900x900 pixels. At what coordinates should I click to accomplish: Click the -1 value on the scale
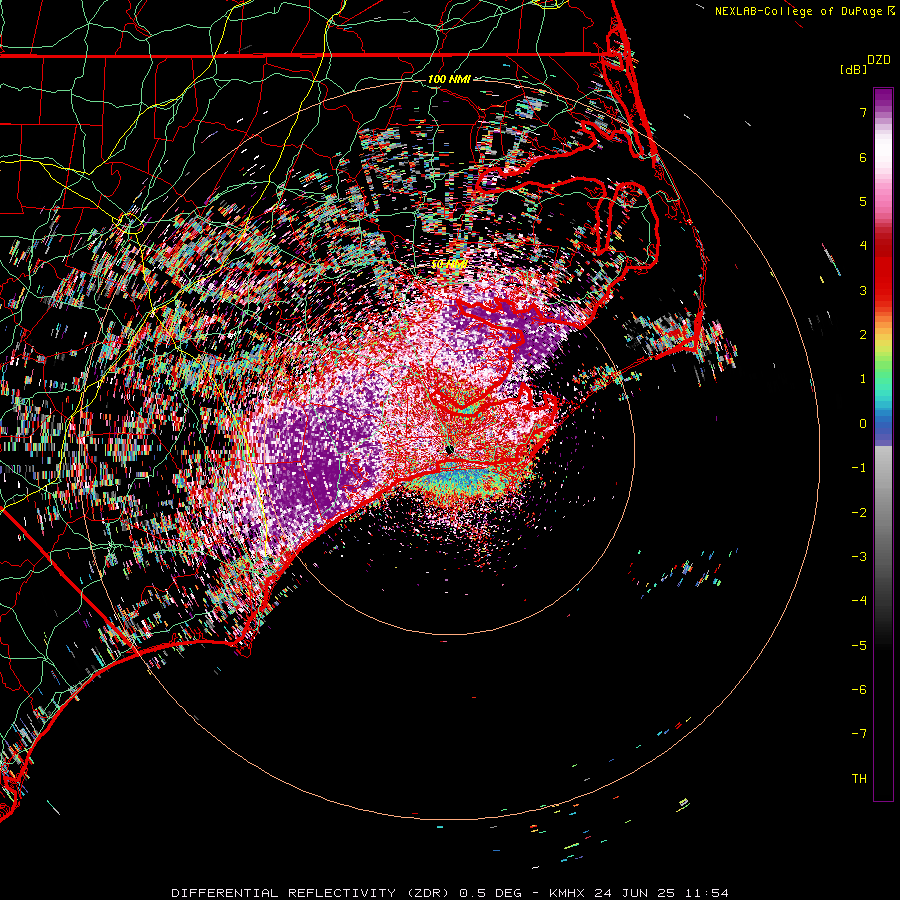click(859, 468)
